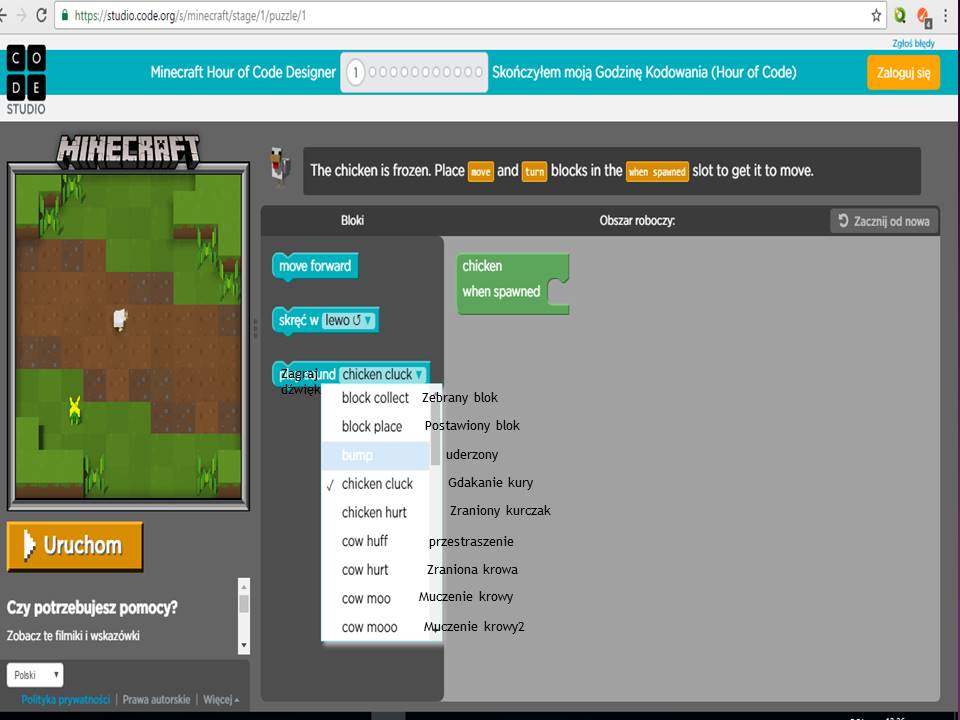The height and width of the screenshot is (720, 960).
Task: Click the move tag in instructions
Action: (481, 171)
